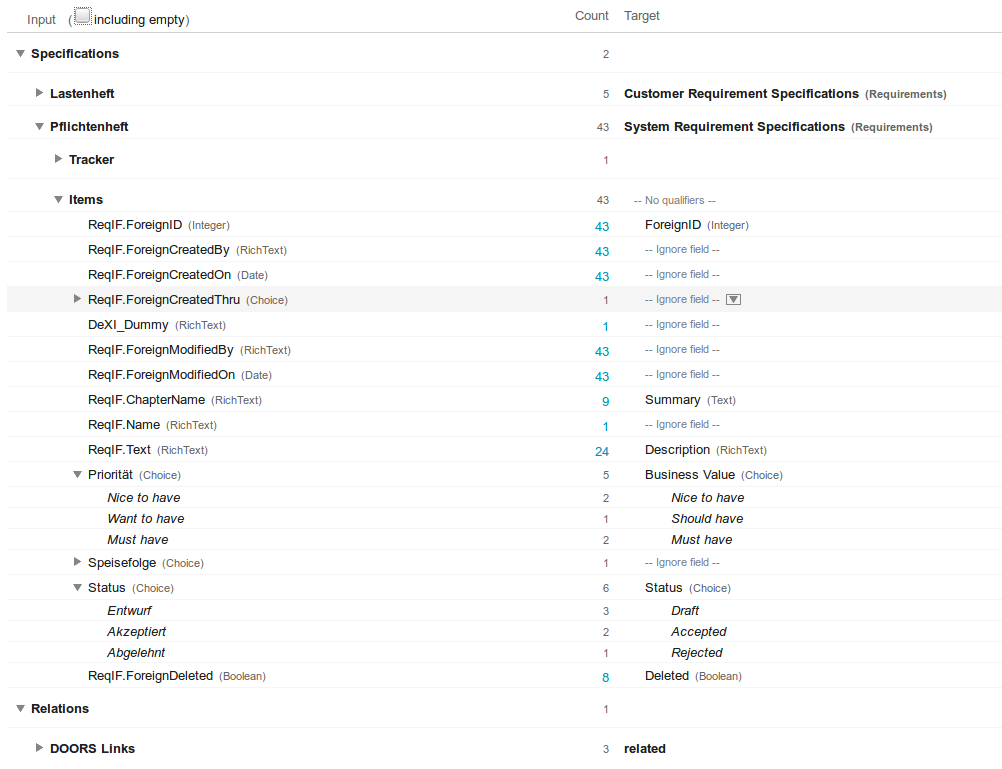Expand the Lastenheft specification
The width and height of the screenshot is (1002, 769).
coord(39,93)
